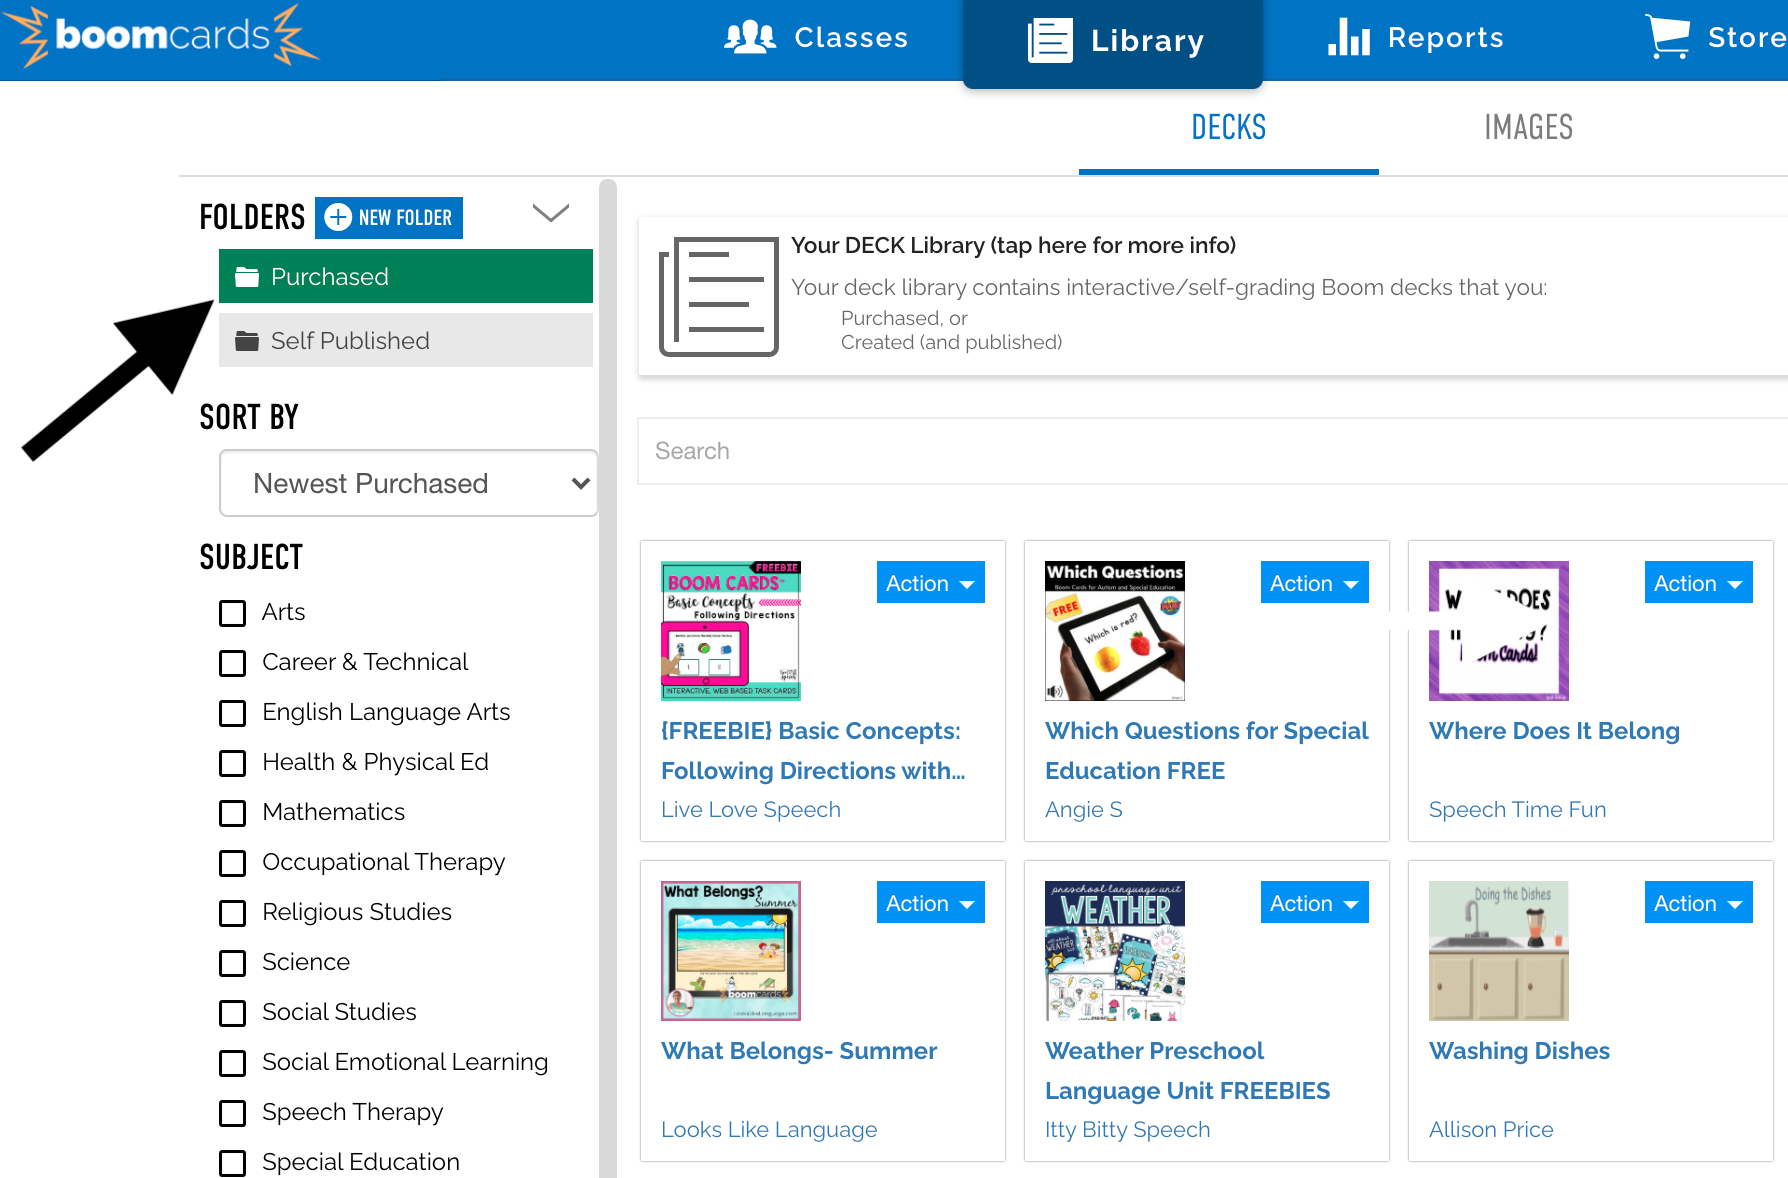This screenshot has width=1788, height=1178.
Task: Tick the Speech Therapy checkbox
Action: 233,1113
